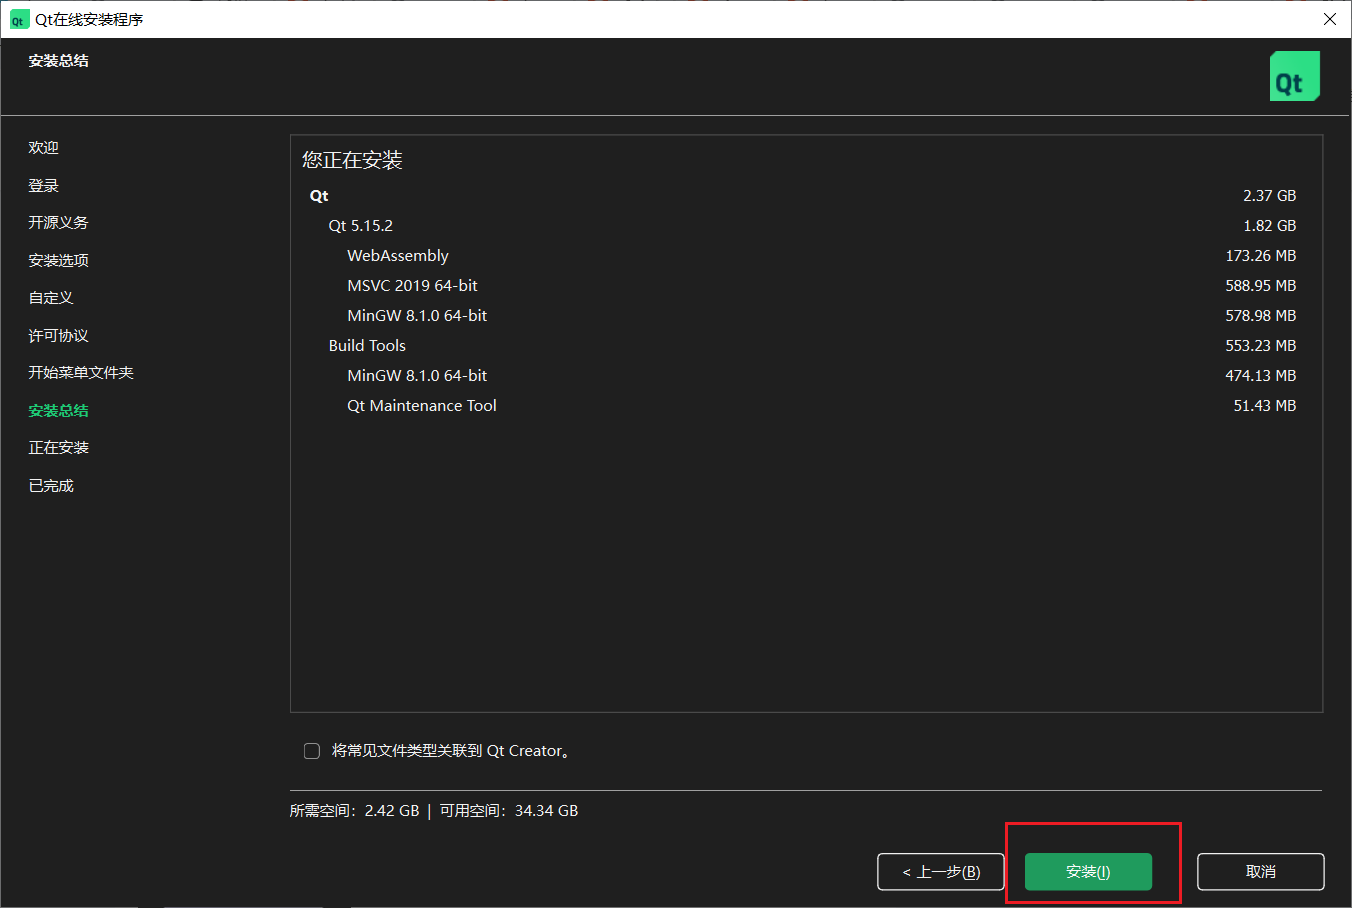Click the 可用空间: 34.34 GB text
The width and height of the screenshot is (1352, 908).
509,811
